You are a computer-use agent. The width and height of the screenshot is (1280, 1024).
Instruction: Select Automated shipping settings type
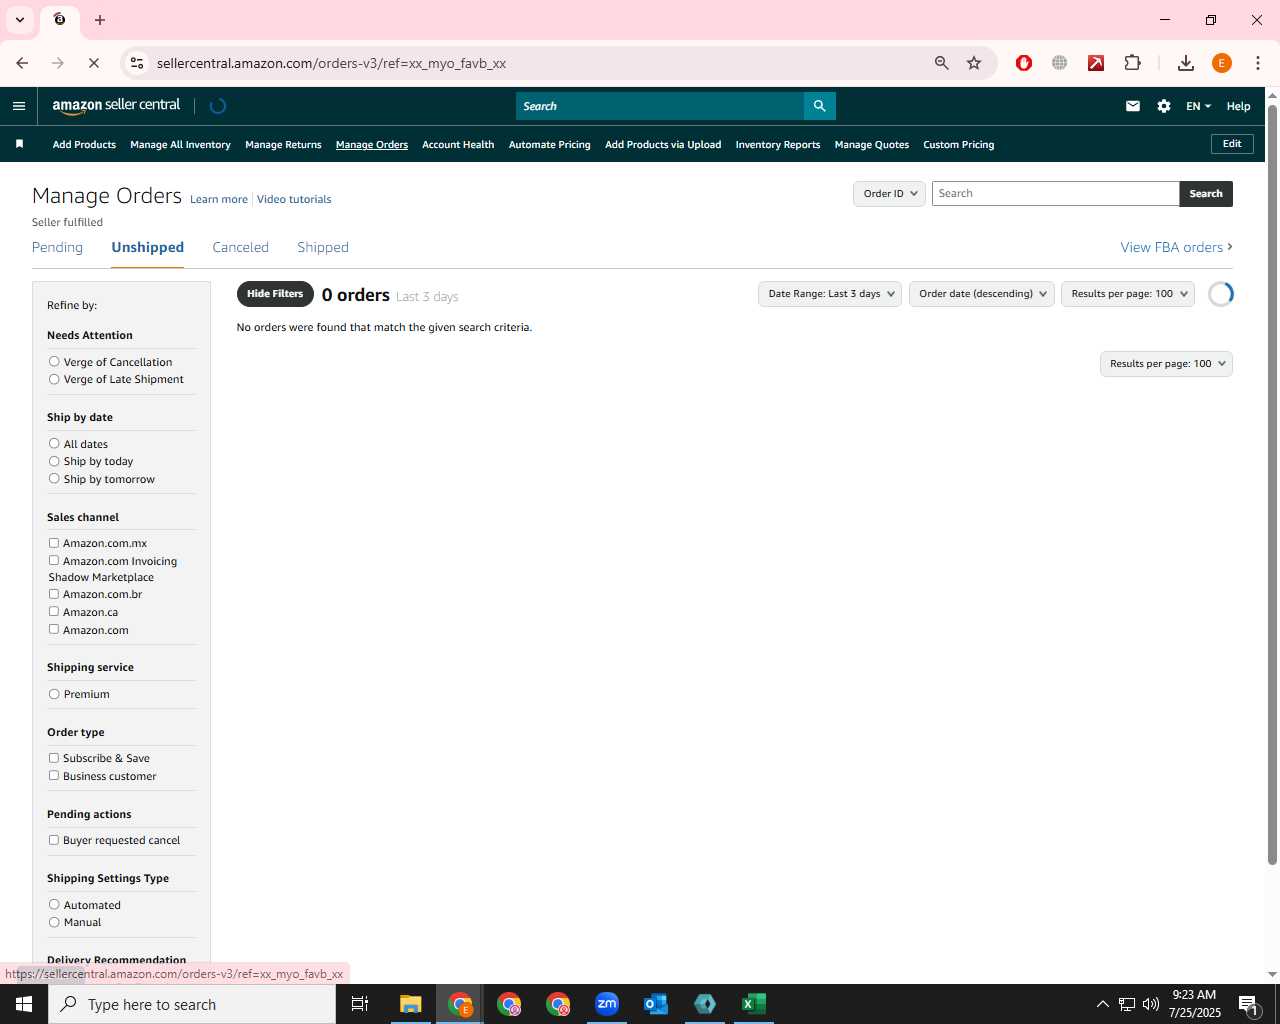tap(54, 904)
